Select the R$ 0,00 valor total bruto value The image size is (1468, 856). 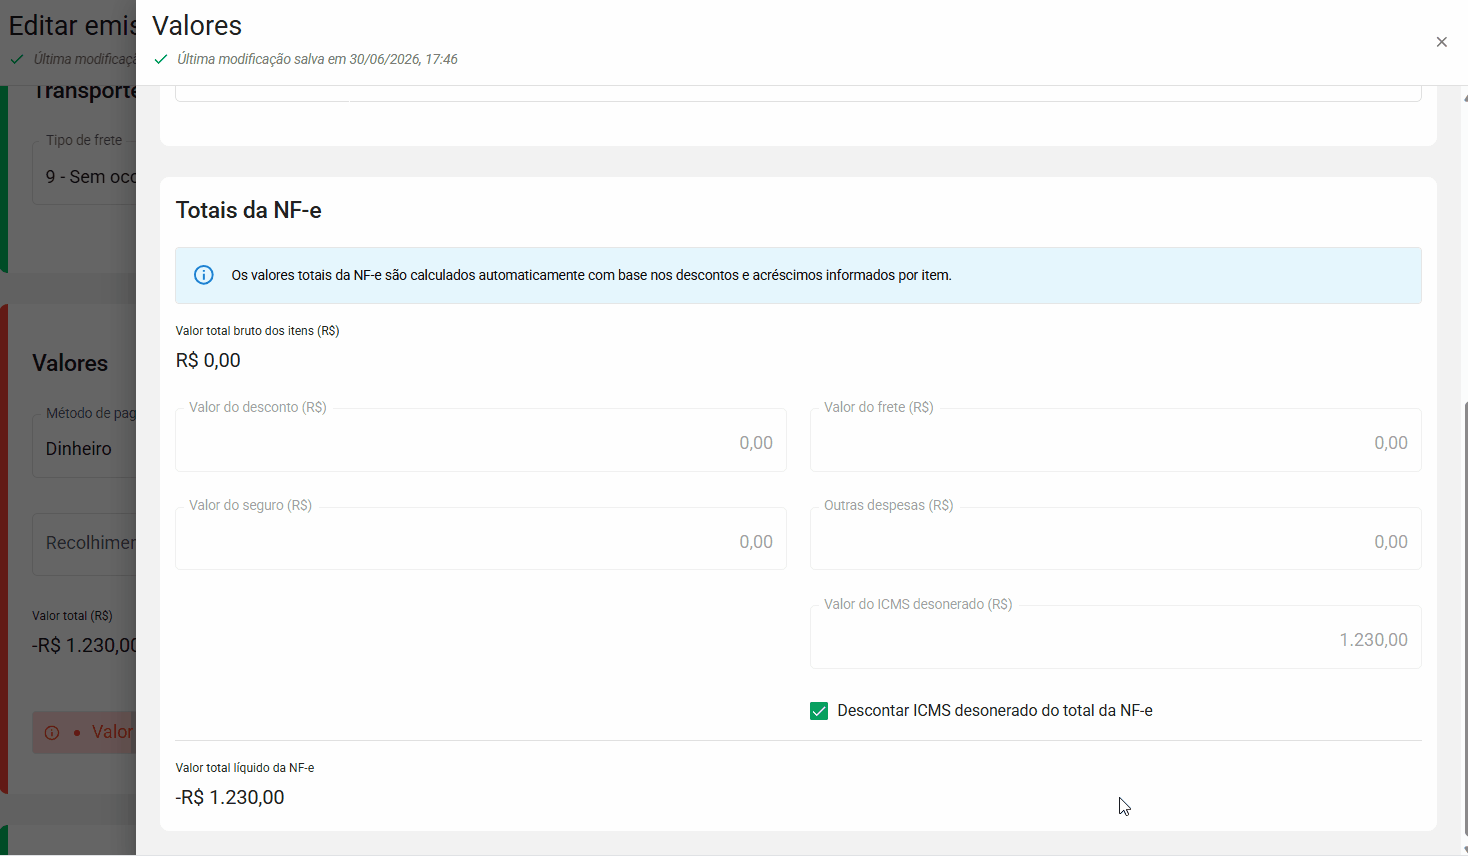pos(208,360)
